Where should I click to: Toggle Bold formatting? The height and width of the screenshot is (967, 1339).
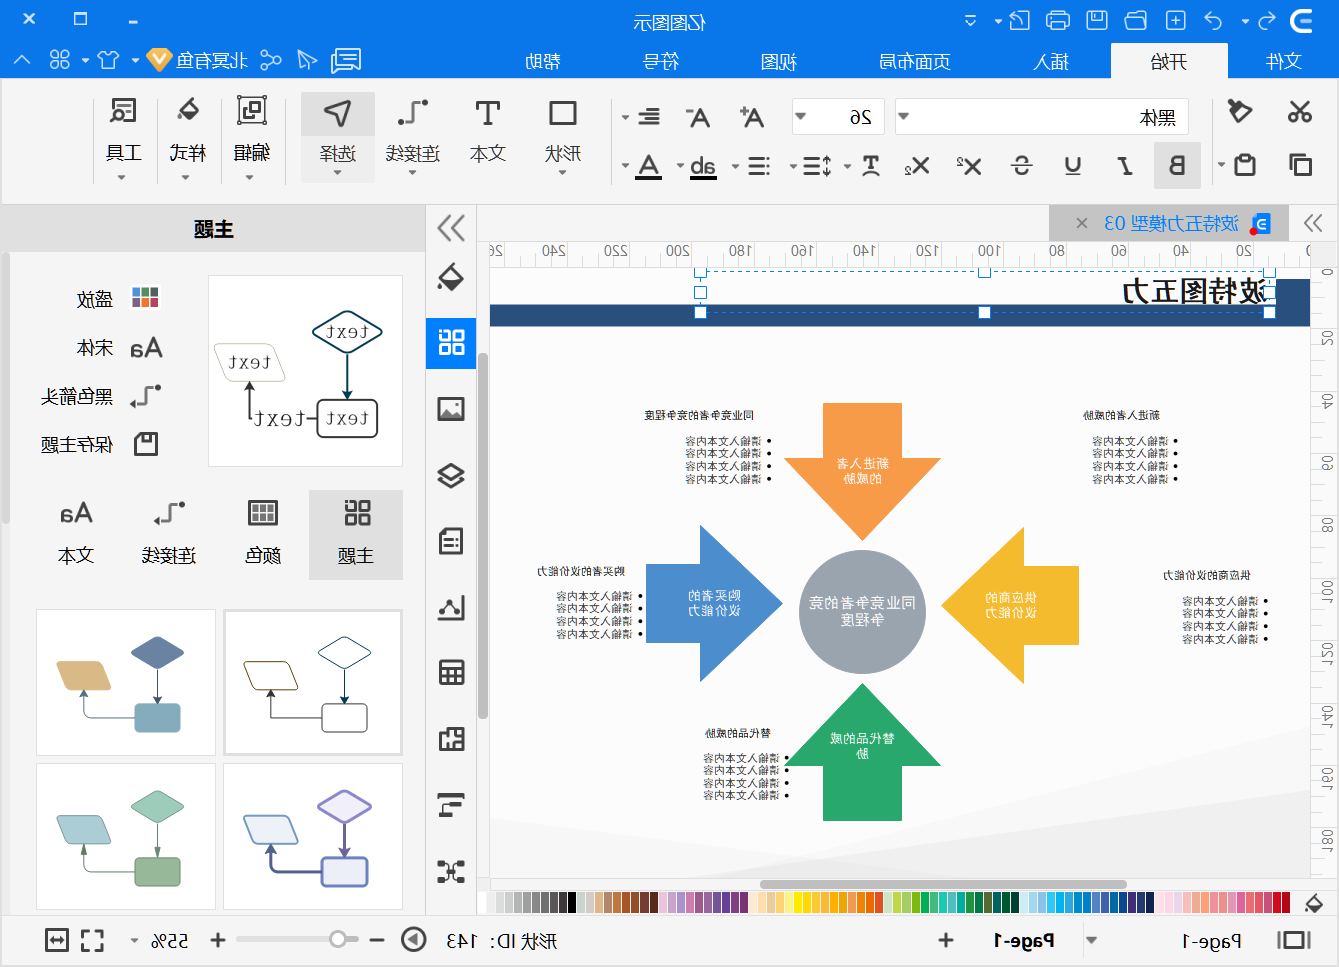(x=1177, y=166)
